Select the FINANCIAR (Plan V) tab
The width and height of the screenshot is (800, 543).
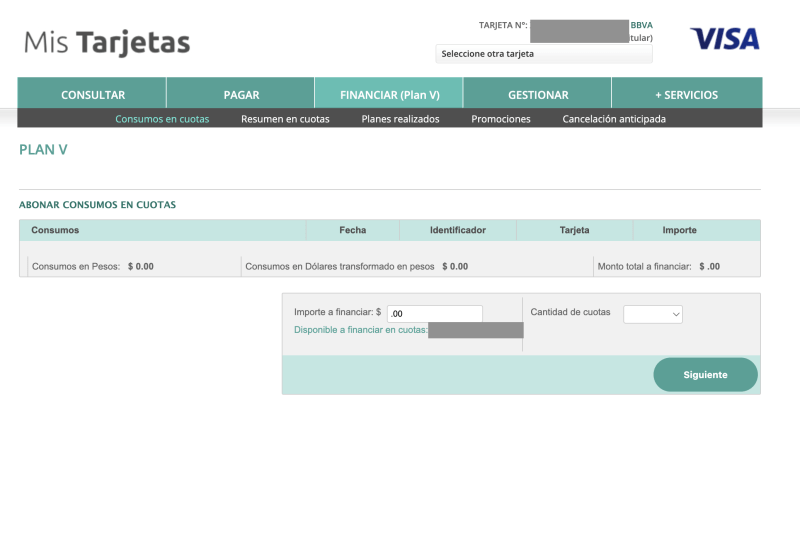[389, 95]
